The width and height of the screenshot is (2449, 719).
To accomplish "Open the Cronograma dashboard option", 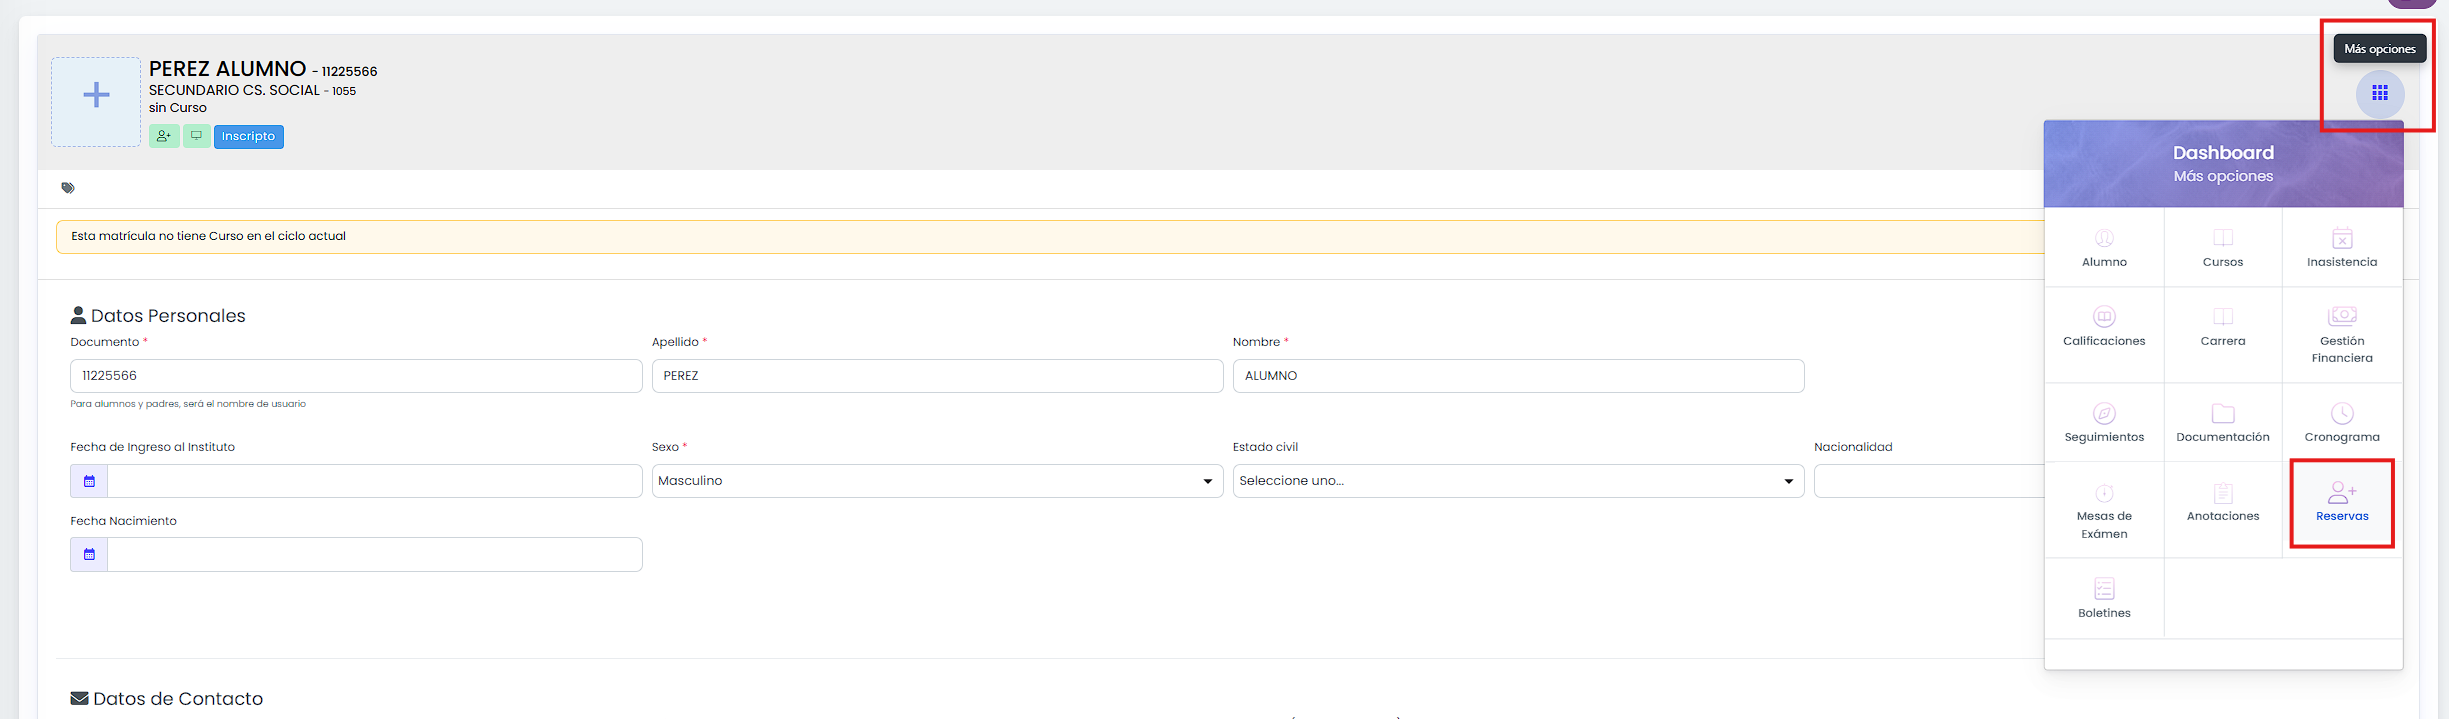I will [2341, 423].
